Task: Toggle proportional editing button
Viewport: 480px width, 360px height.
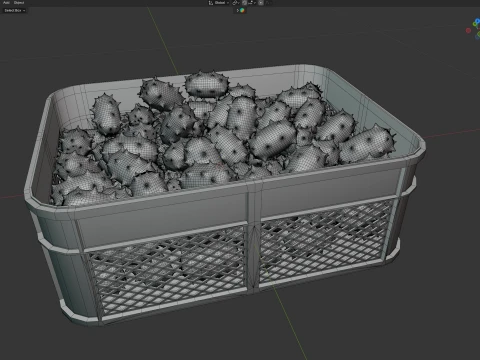Action: (x=261, y=3)
